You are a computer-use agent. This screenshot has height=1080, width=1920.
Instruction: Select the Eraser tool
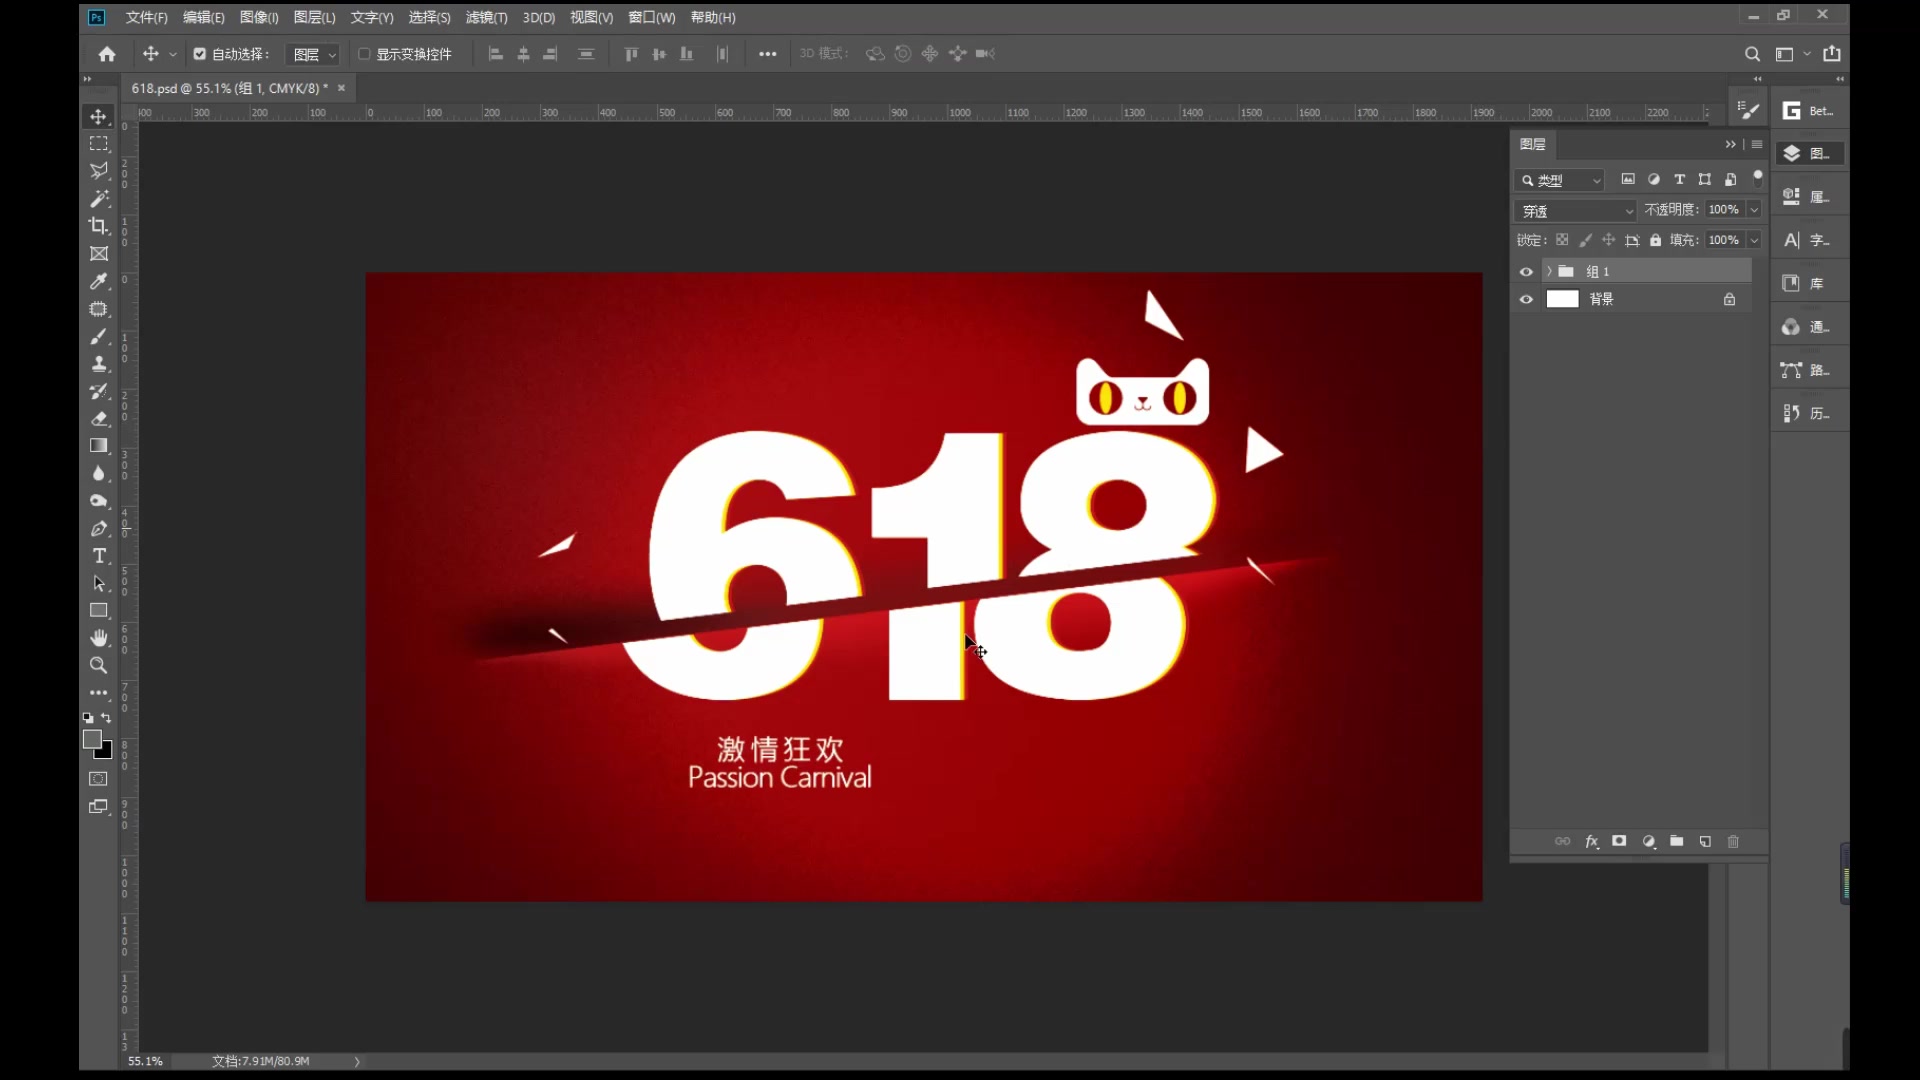[x=98, y=419]
